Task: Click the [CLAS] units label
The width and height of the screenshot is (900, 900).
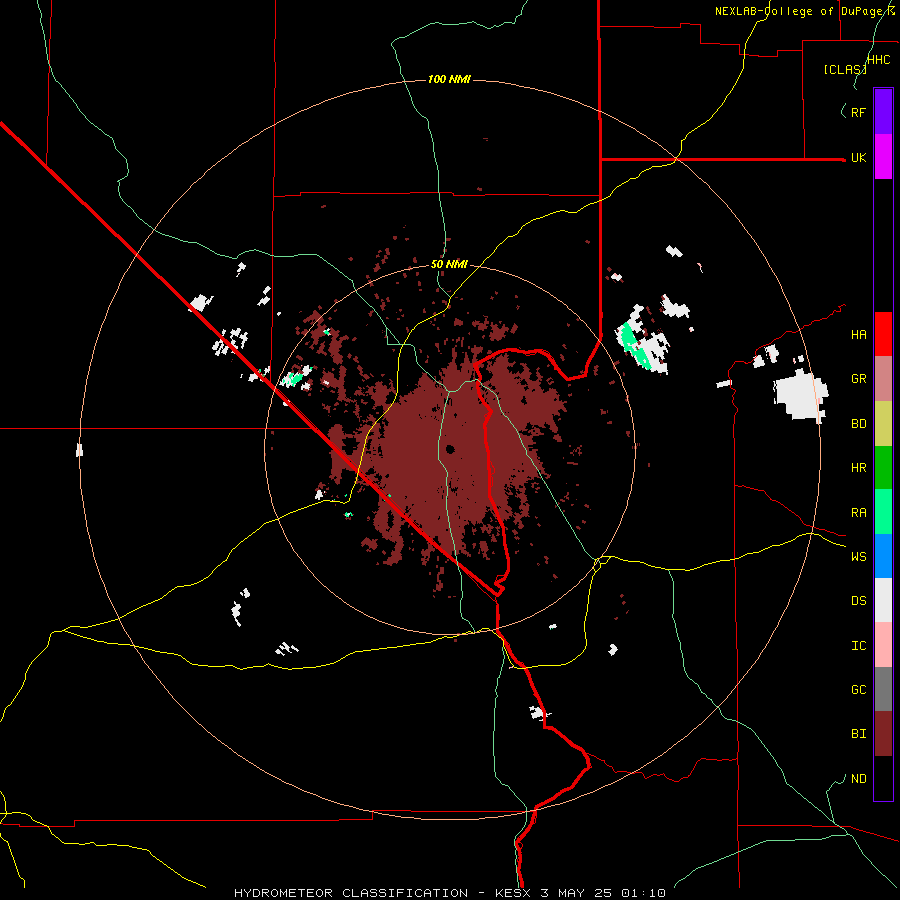Action: point(845,69)
